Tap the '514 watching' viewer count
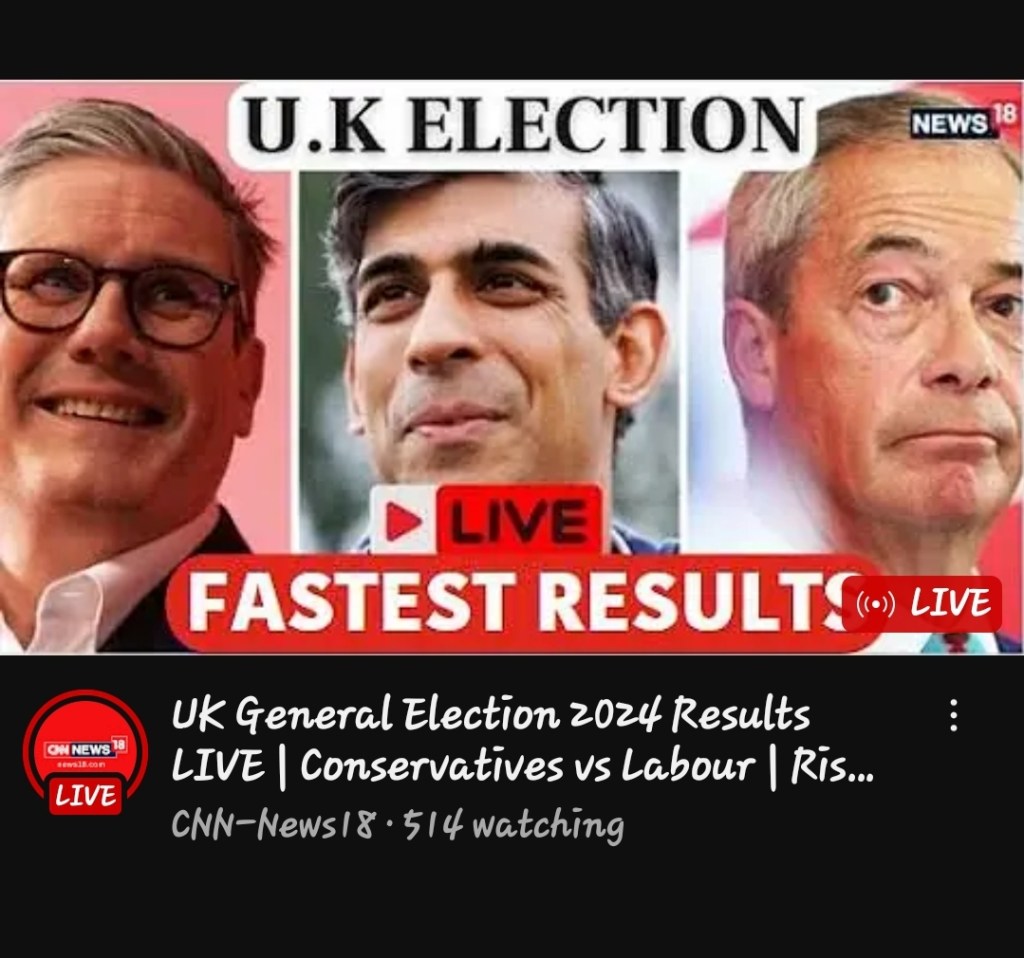1024x958 pixels. (x=513, y=825)
